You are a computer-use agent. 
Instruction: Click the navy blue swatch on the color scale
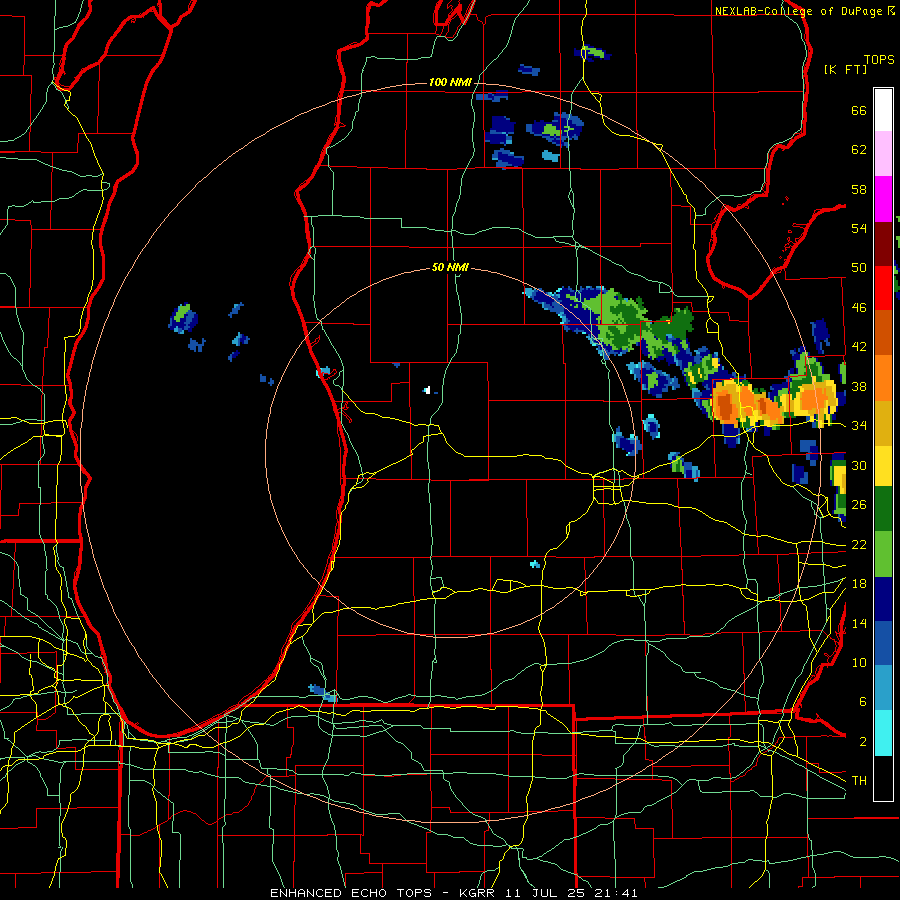[x=883, y=599]
